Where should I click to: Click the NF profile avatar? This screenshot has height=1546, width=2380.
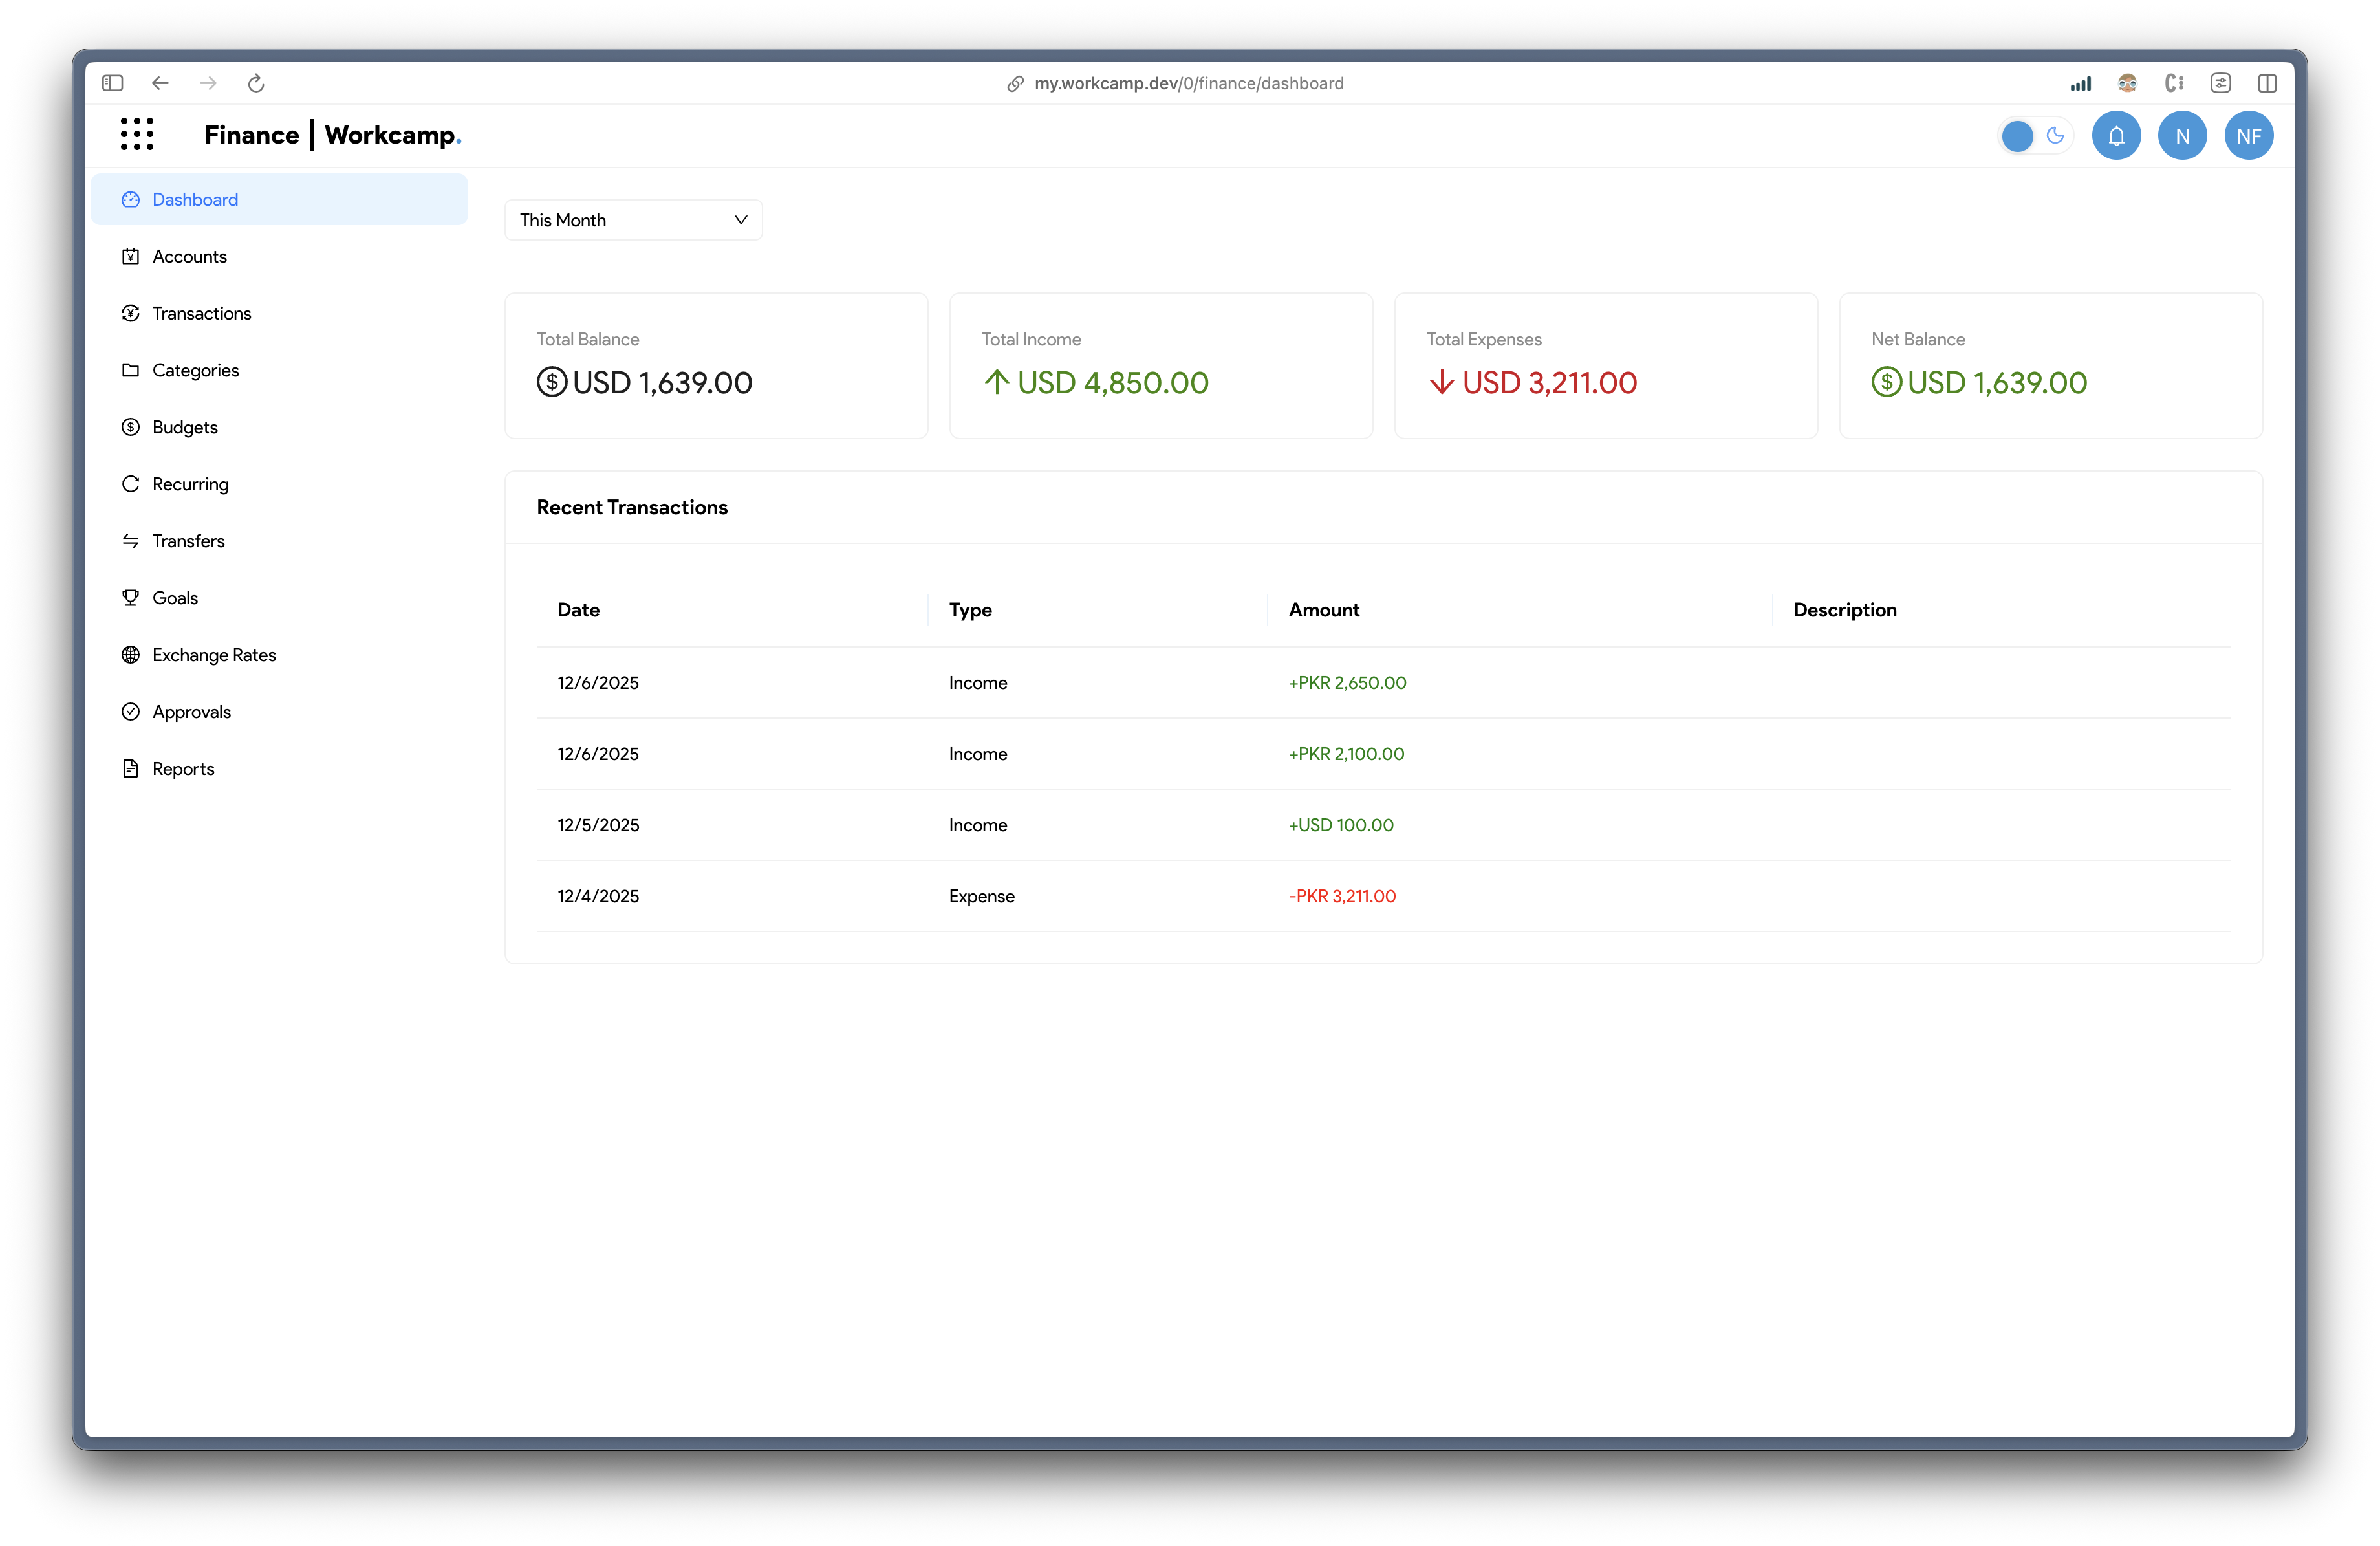(2248, 135)
